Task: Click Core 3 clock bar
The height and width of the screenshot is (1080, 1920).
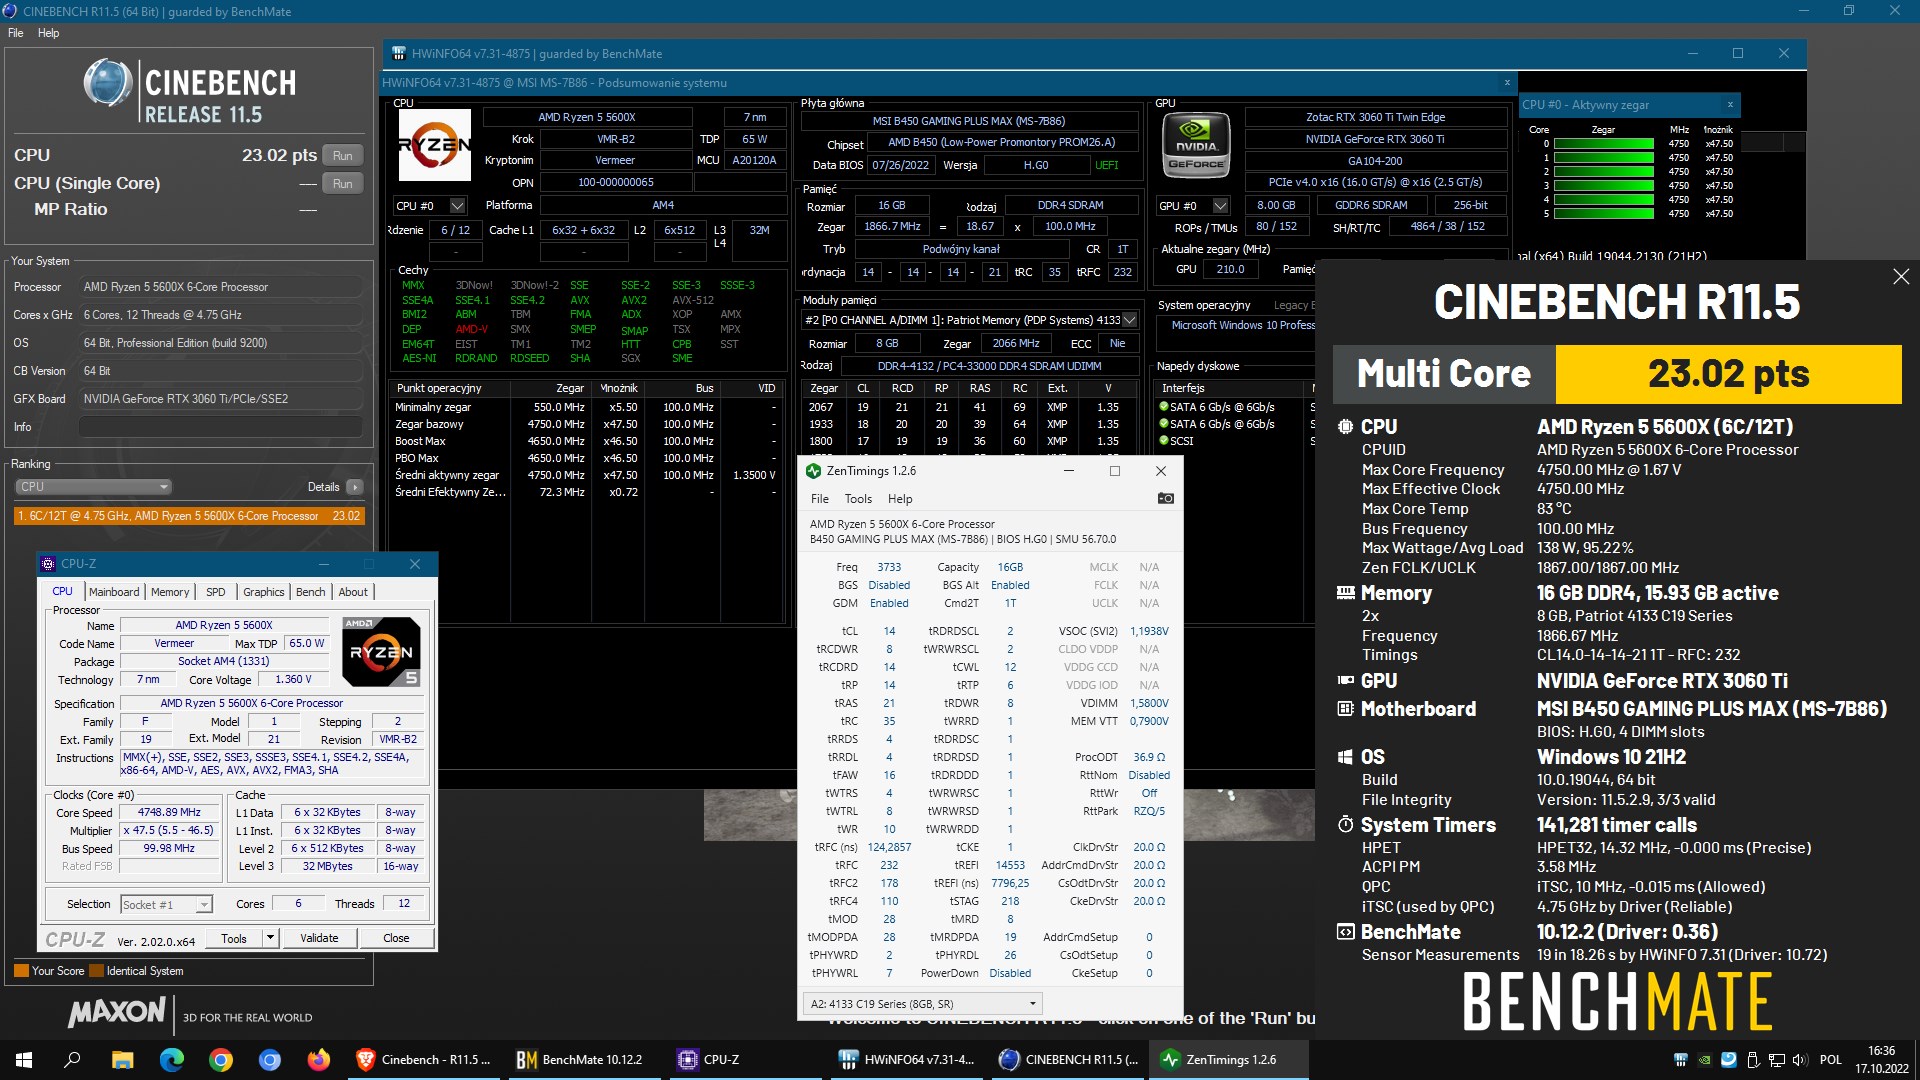Action: [x=1604, y=186]
